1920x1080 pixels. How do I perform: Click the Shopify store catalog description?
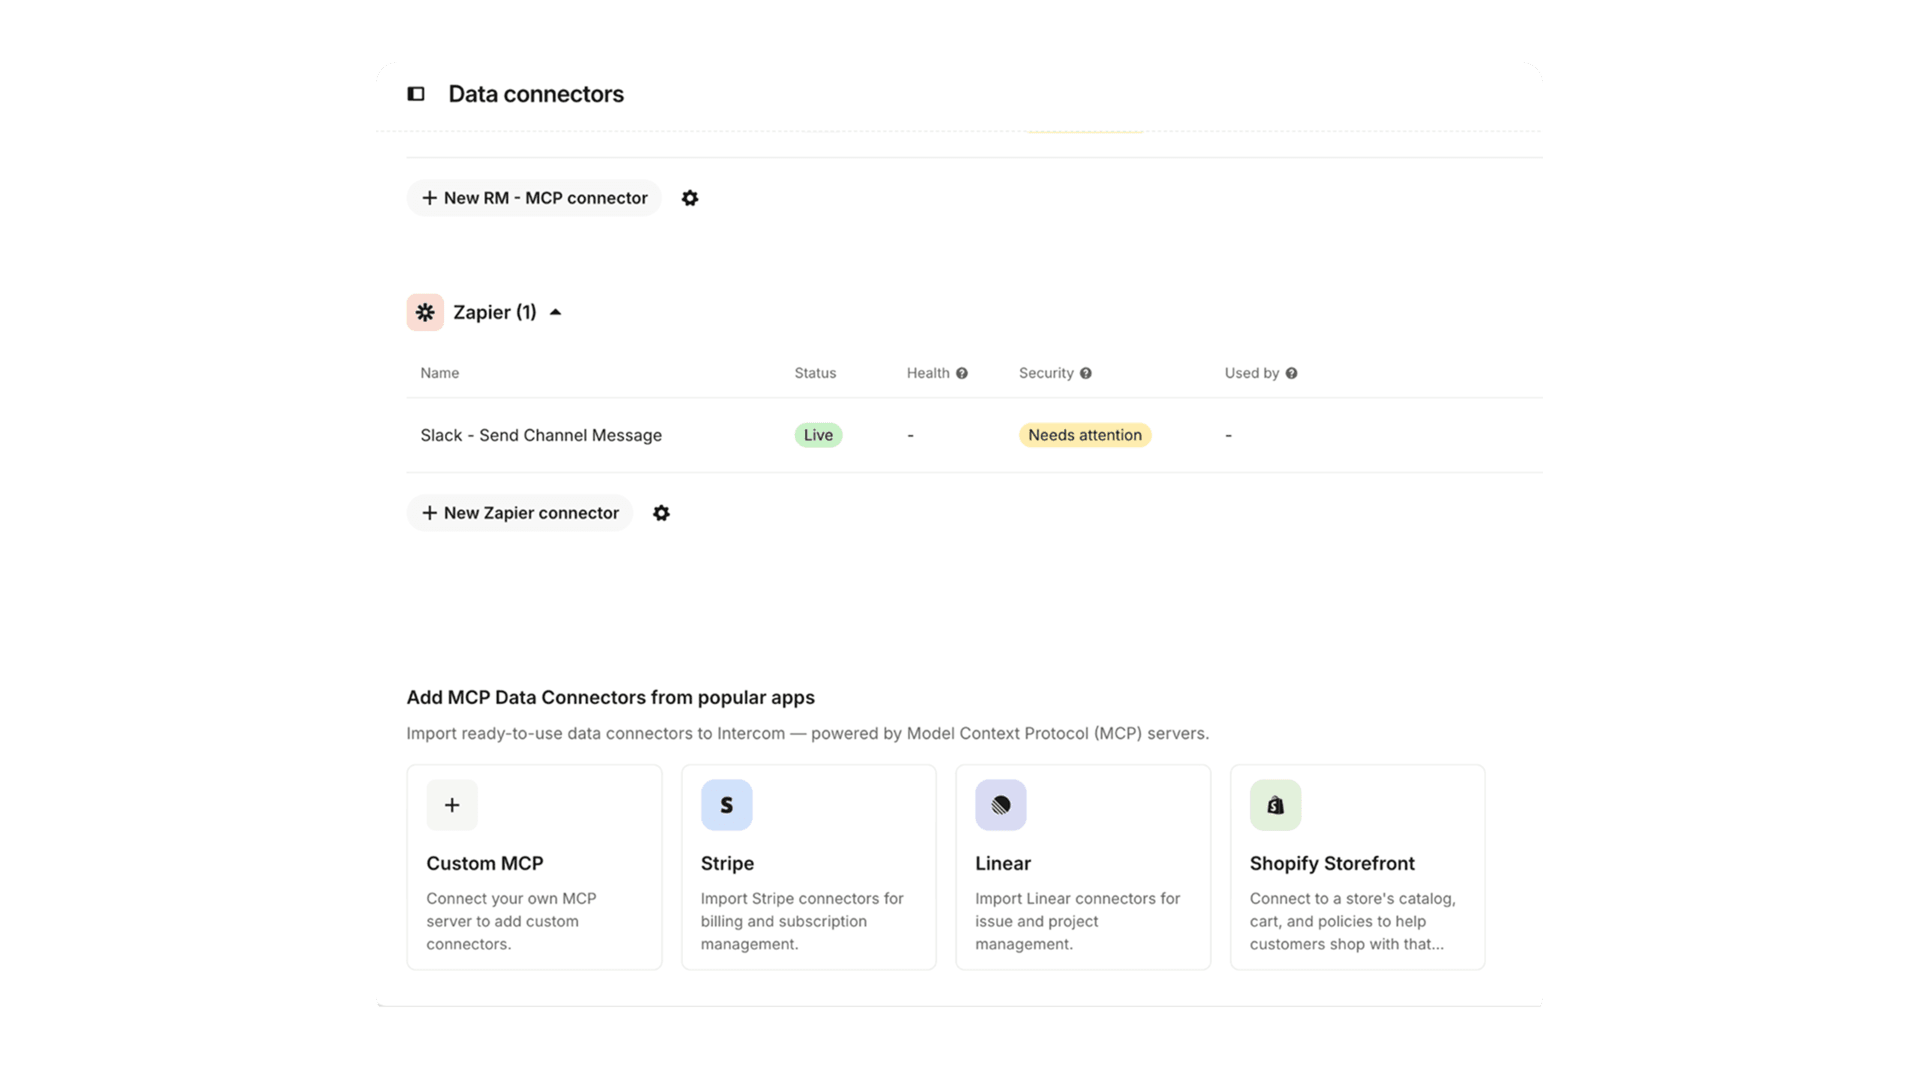click(x=1352, y=921)
